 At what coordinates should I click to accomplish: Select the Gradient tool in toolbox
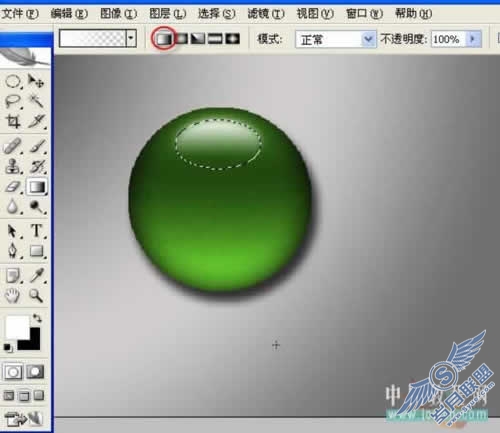(37, 187)
